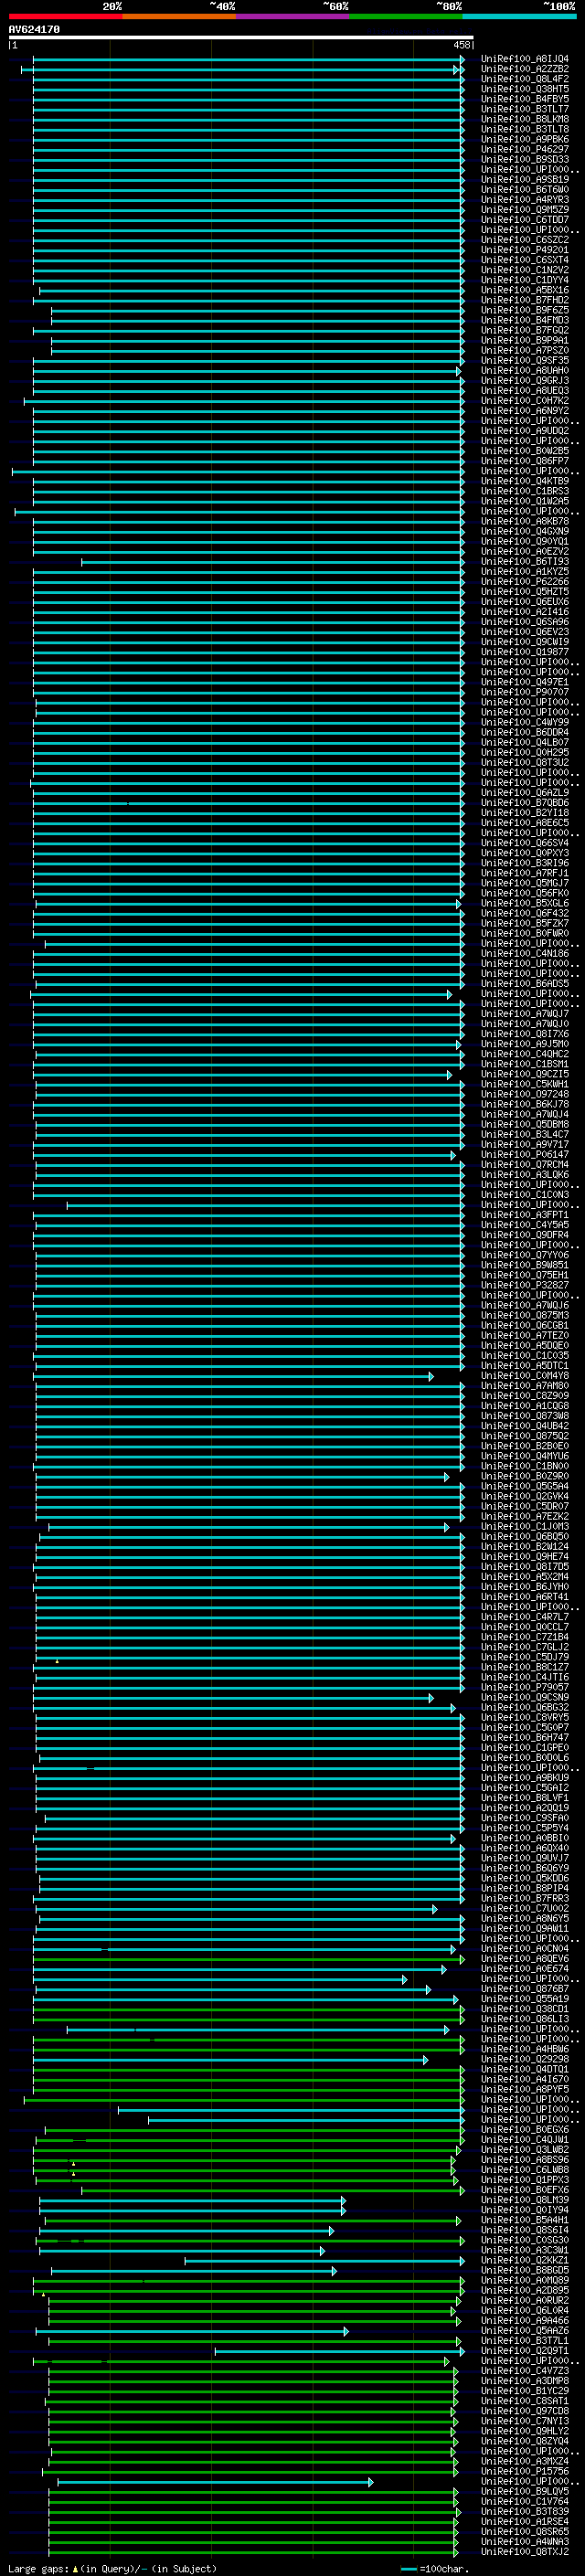
Task: Select hit label UniRef100_B9F6Z5
Action: 524,310
